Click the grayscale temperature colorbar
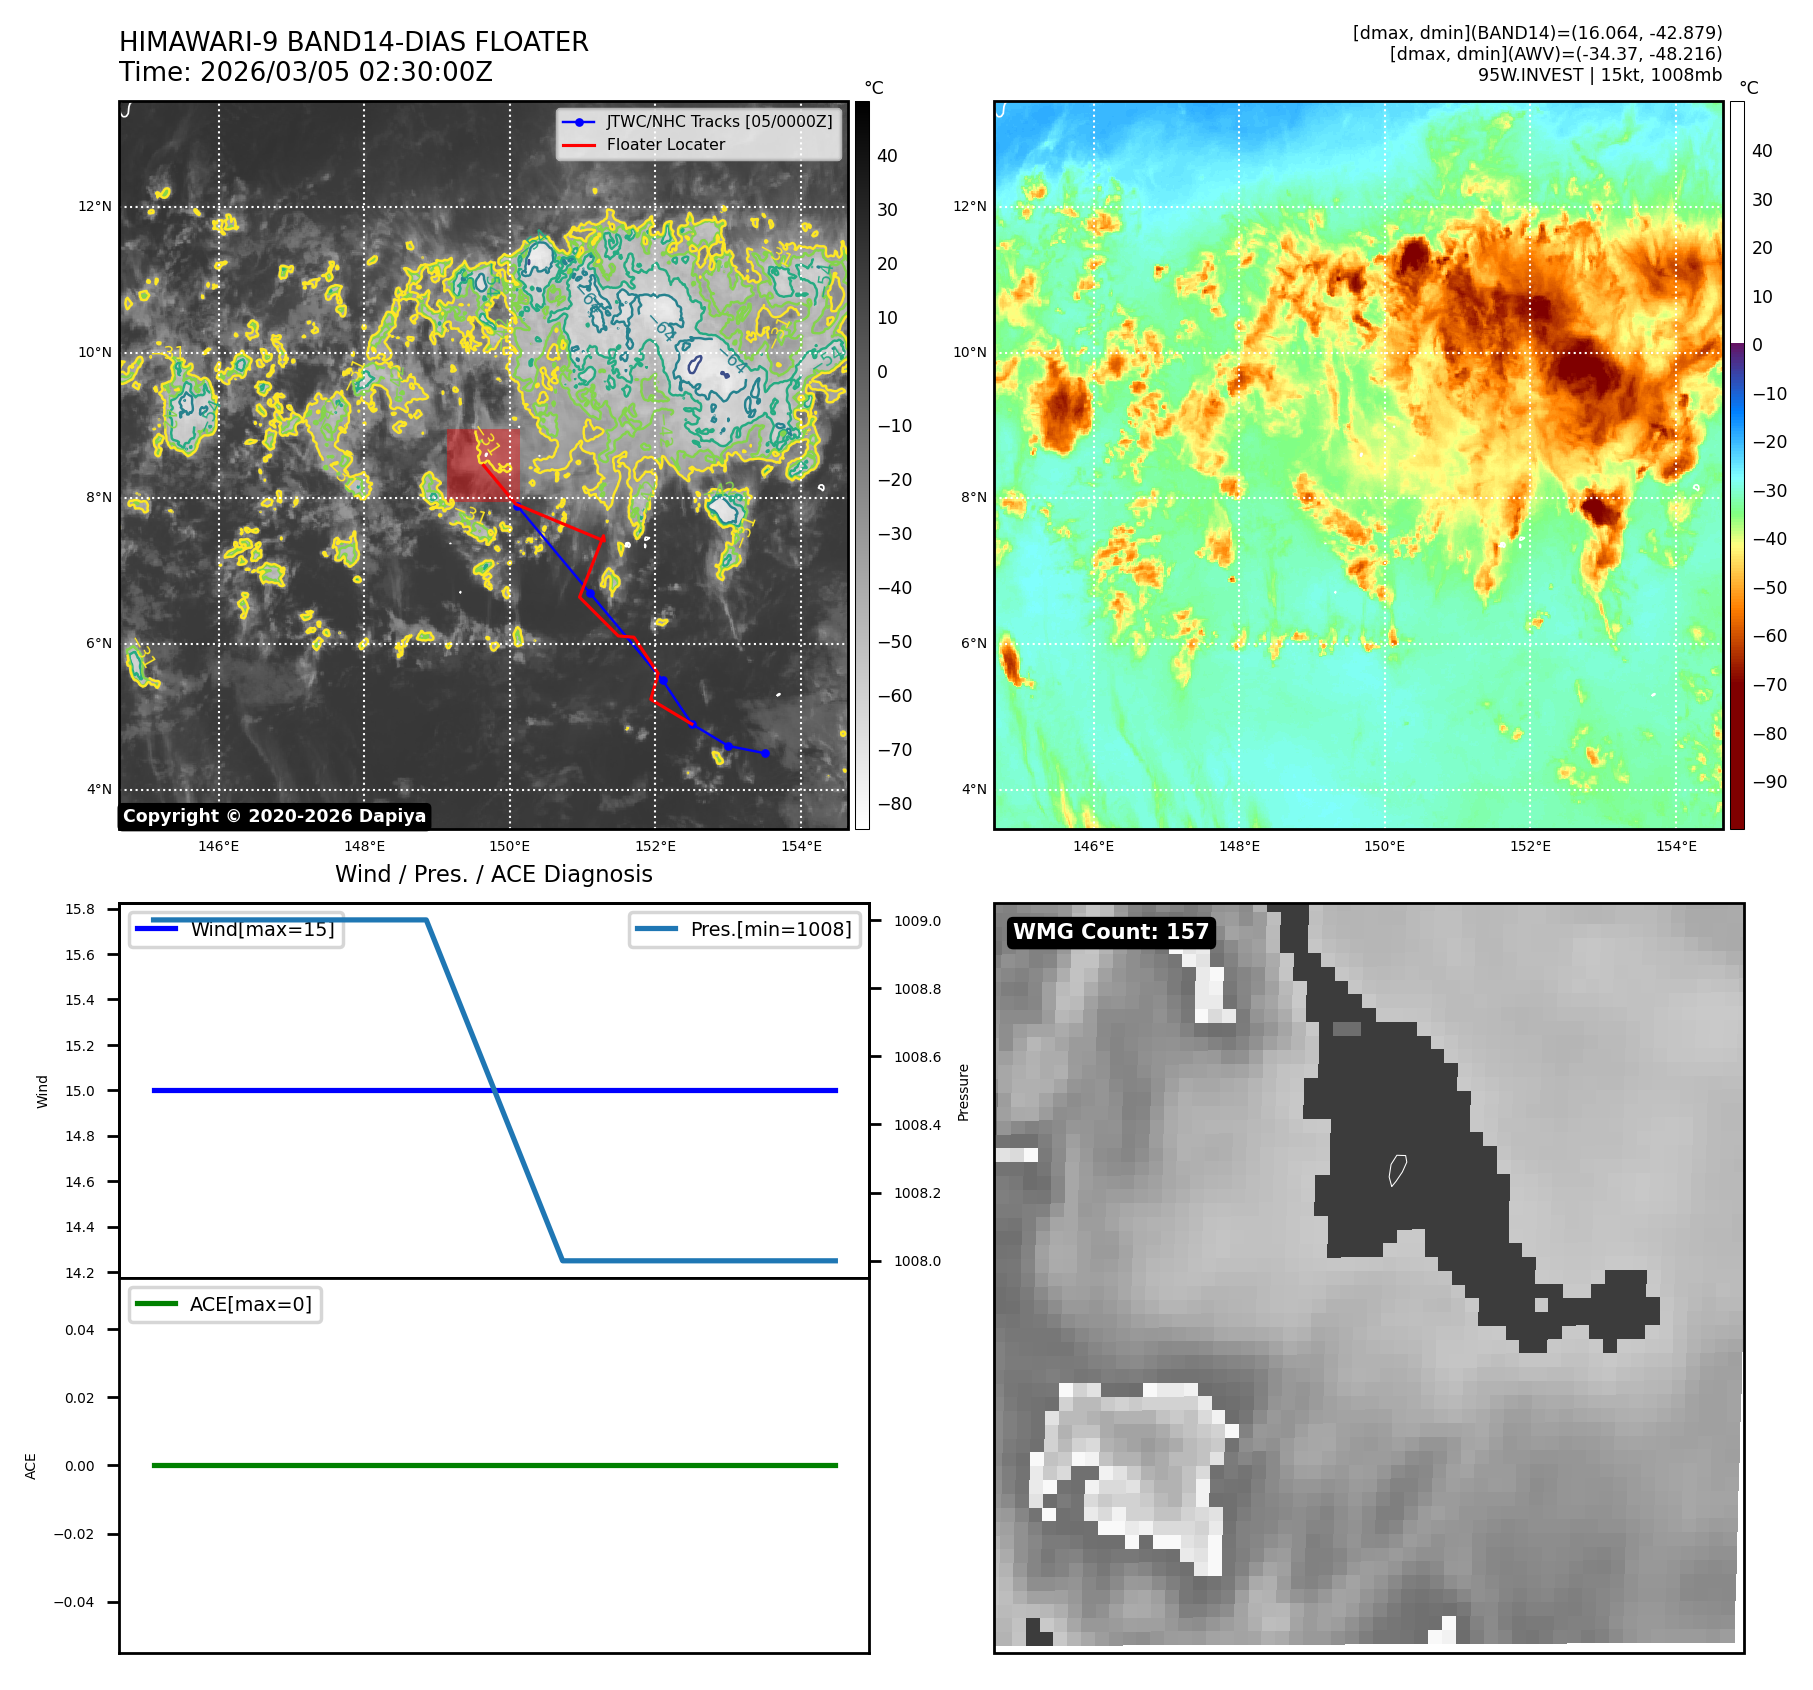 [862, 465]
